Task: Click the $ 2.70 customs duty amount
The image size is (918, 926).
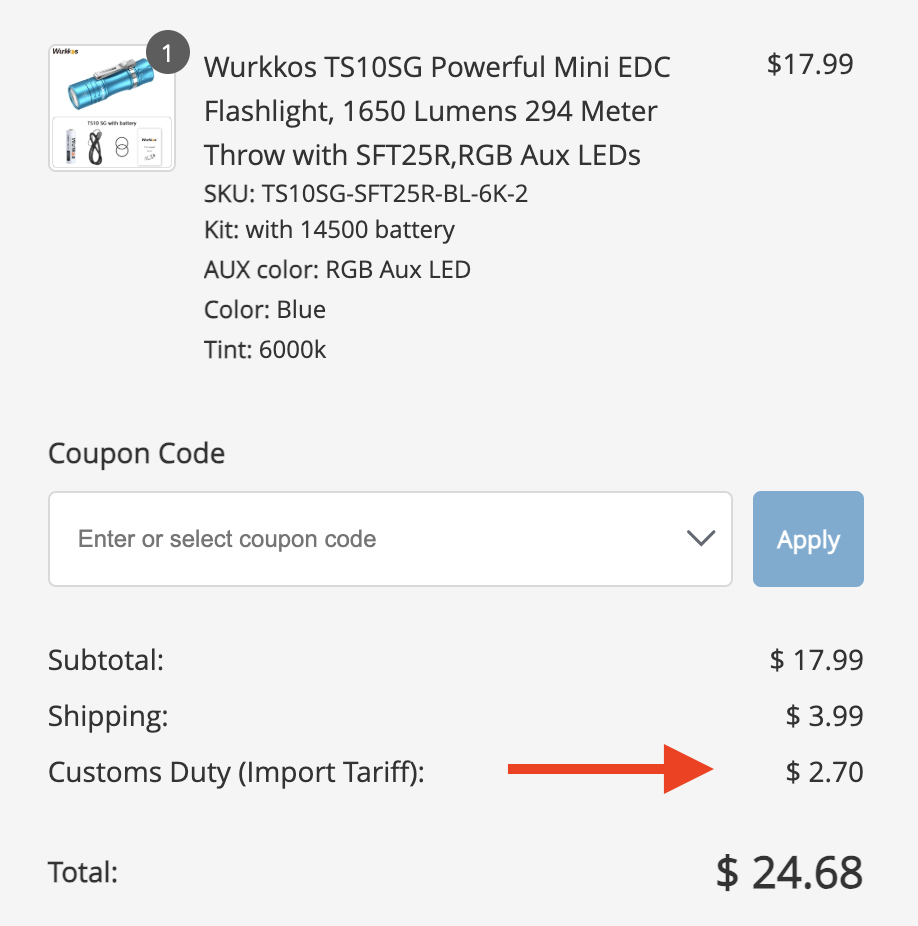Action: (x=824, y=772)
